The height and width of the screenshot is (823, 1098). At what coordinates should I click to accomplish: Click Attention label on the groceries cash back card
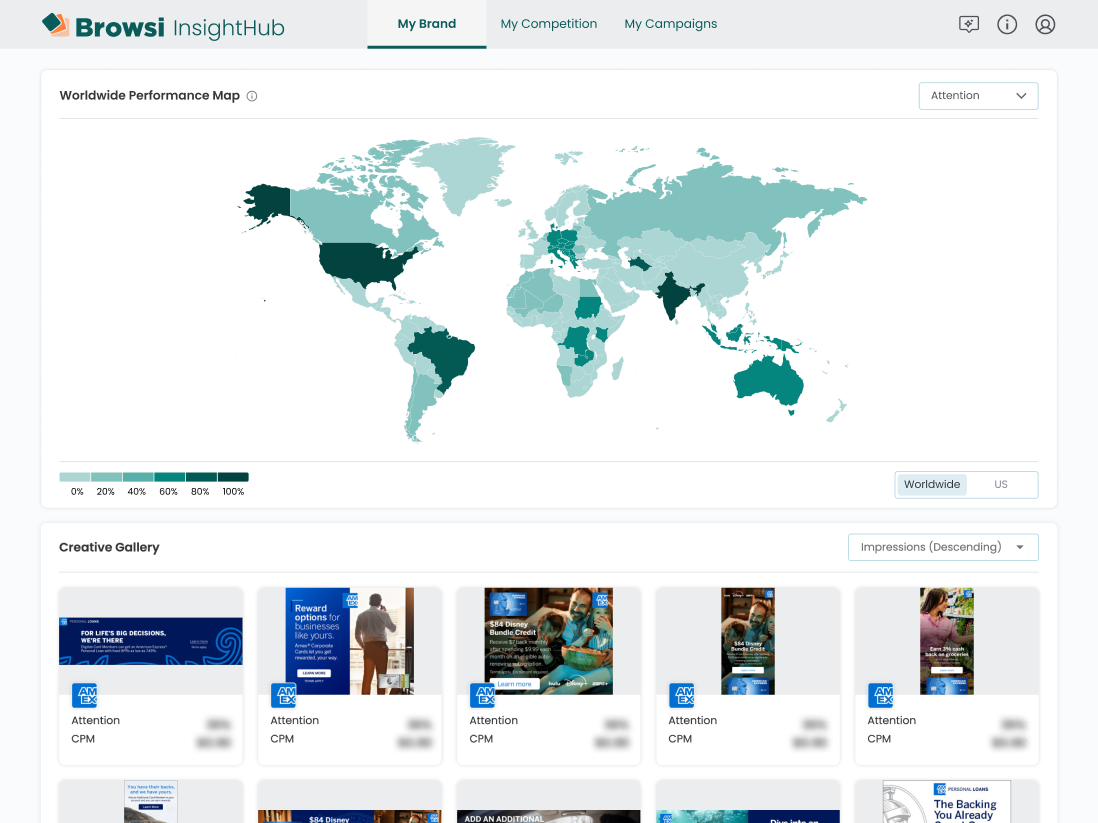[891, 720]
